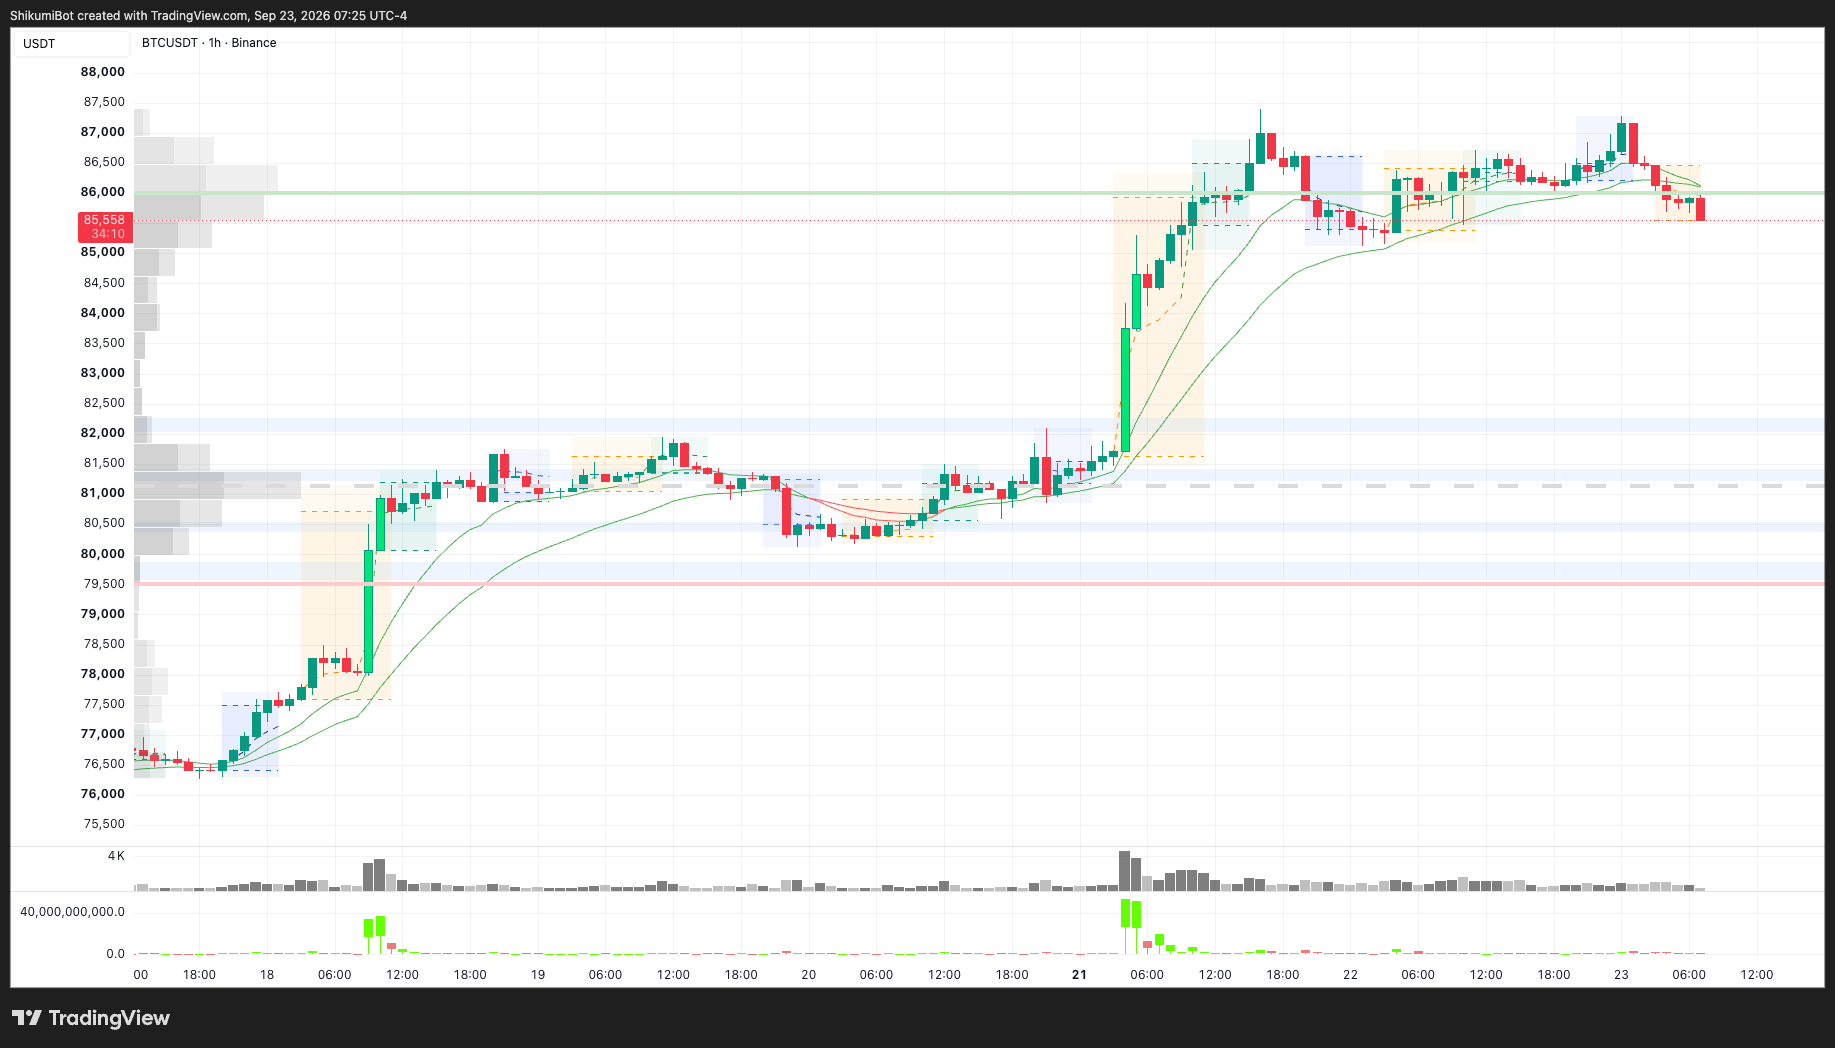
Task: Click the red 85,558 current price label
Action: (105, 227)
